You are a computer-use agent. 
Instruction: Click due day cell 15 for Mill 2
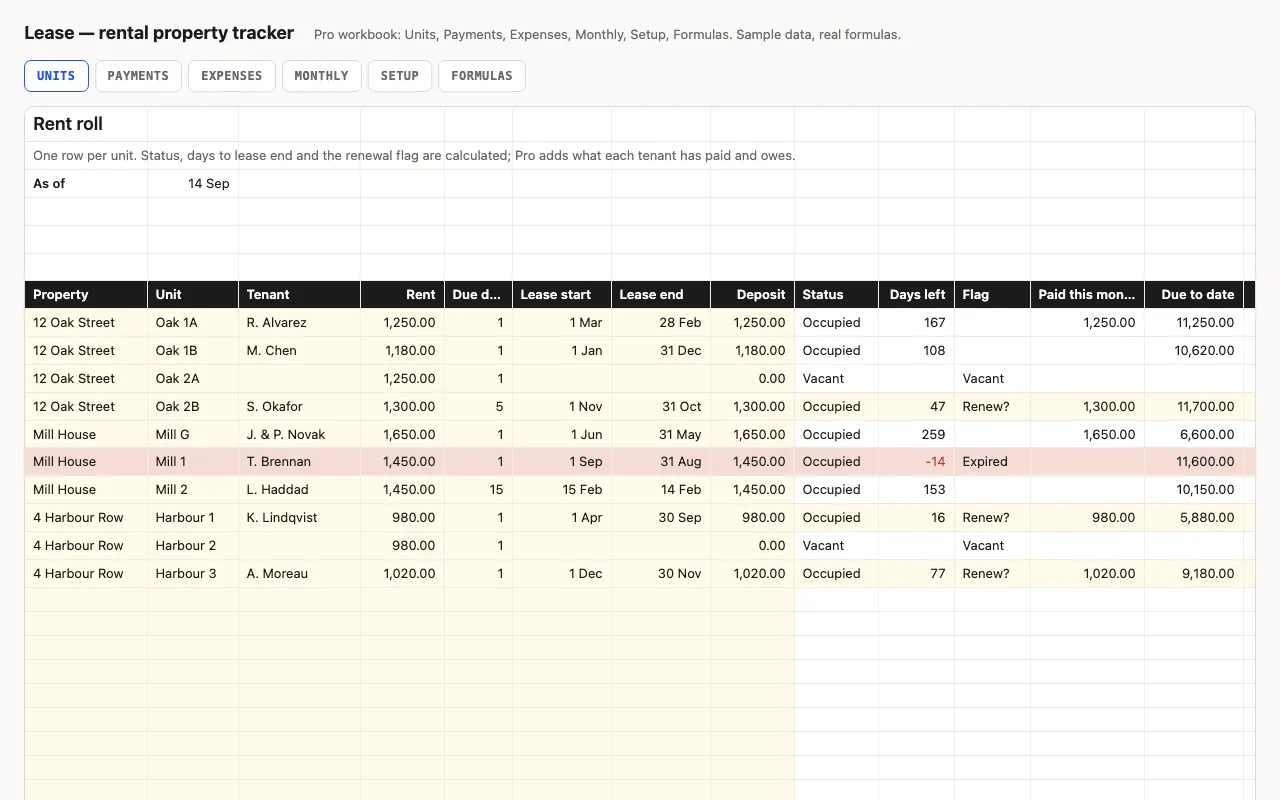tap(478, 490)
